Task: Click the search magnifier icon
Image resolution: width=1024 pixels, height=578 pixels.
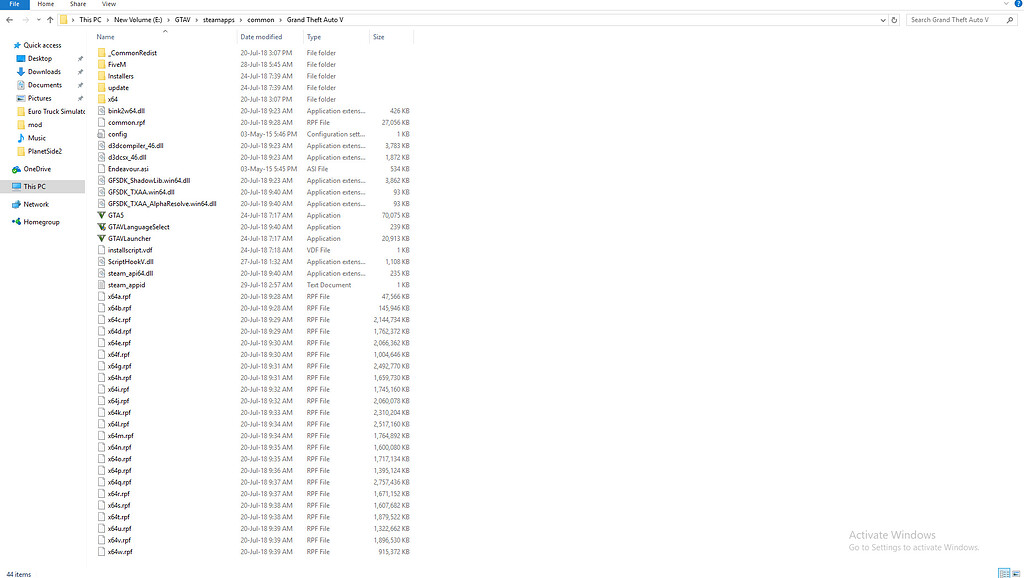Action: pyautogui.click(x=1011, y=19)
